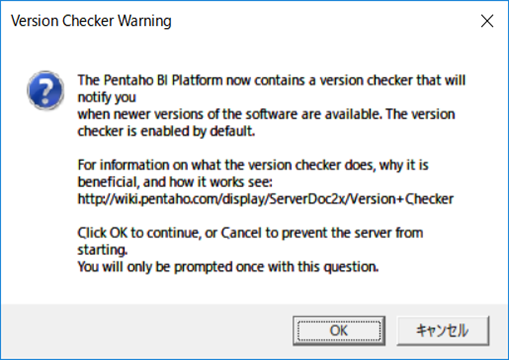Click the wiki.pentaho.com URL in the message
This screenshot has height=361, width=509.
(x=265, y=199)
